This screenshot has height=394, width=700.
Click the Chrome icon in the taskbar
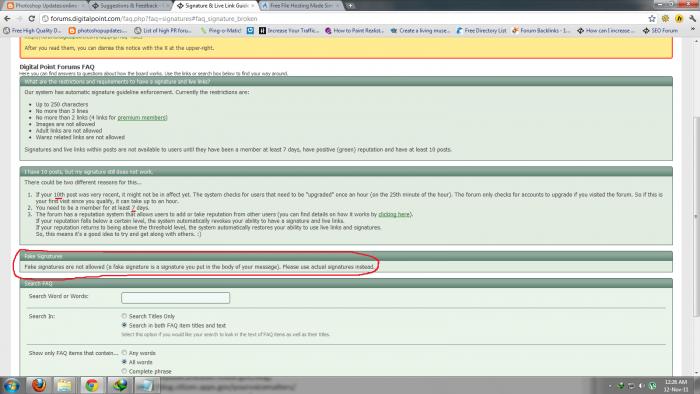point(92,385)
